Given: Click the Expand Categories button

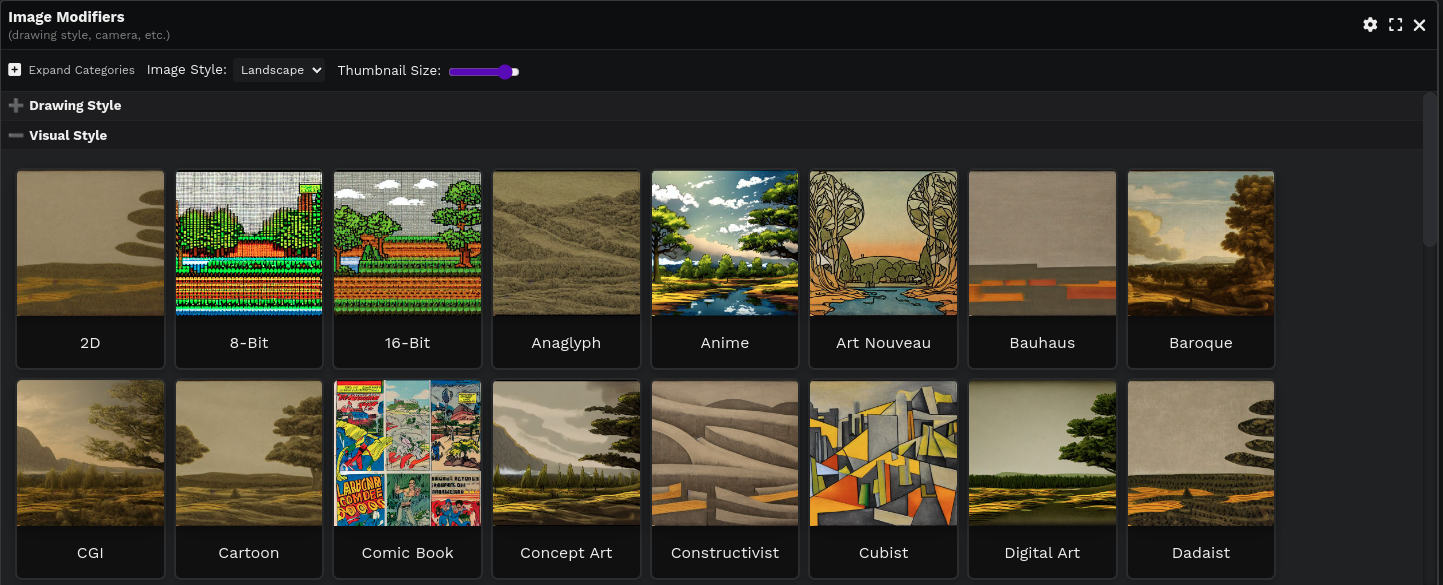Looking at the screenshot, I should 80,70.
